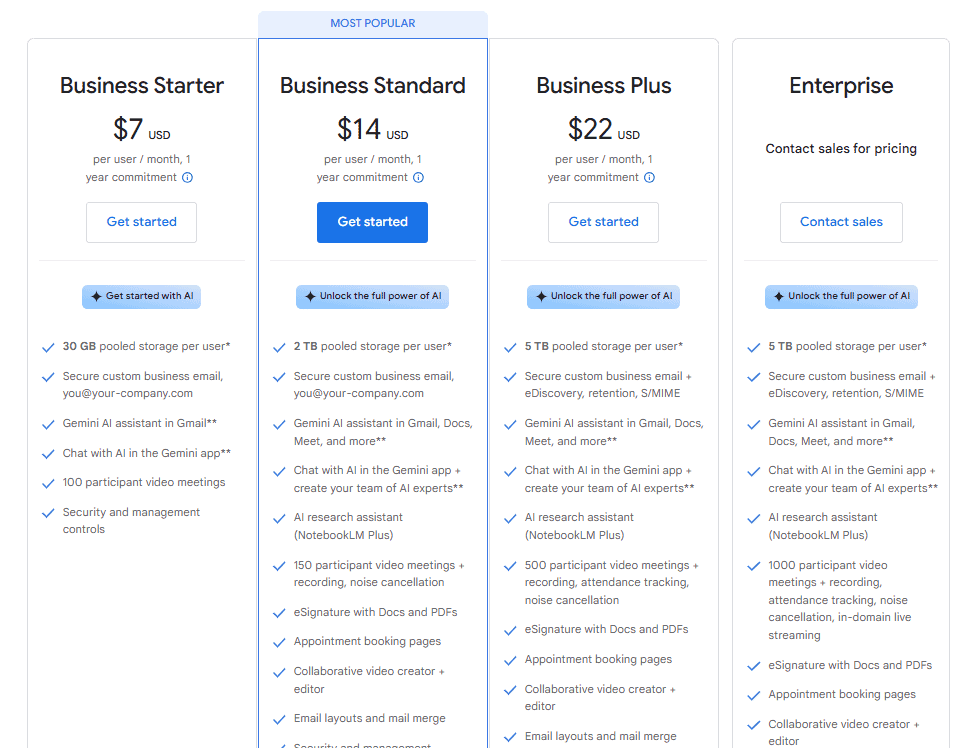Click checkmark beside 2 TB pooled storage
Image resolution: width=966 pixels, height=748 pixels.
[279, 348]
